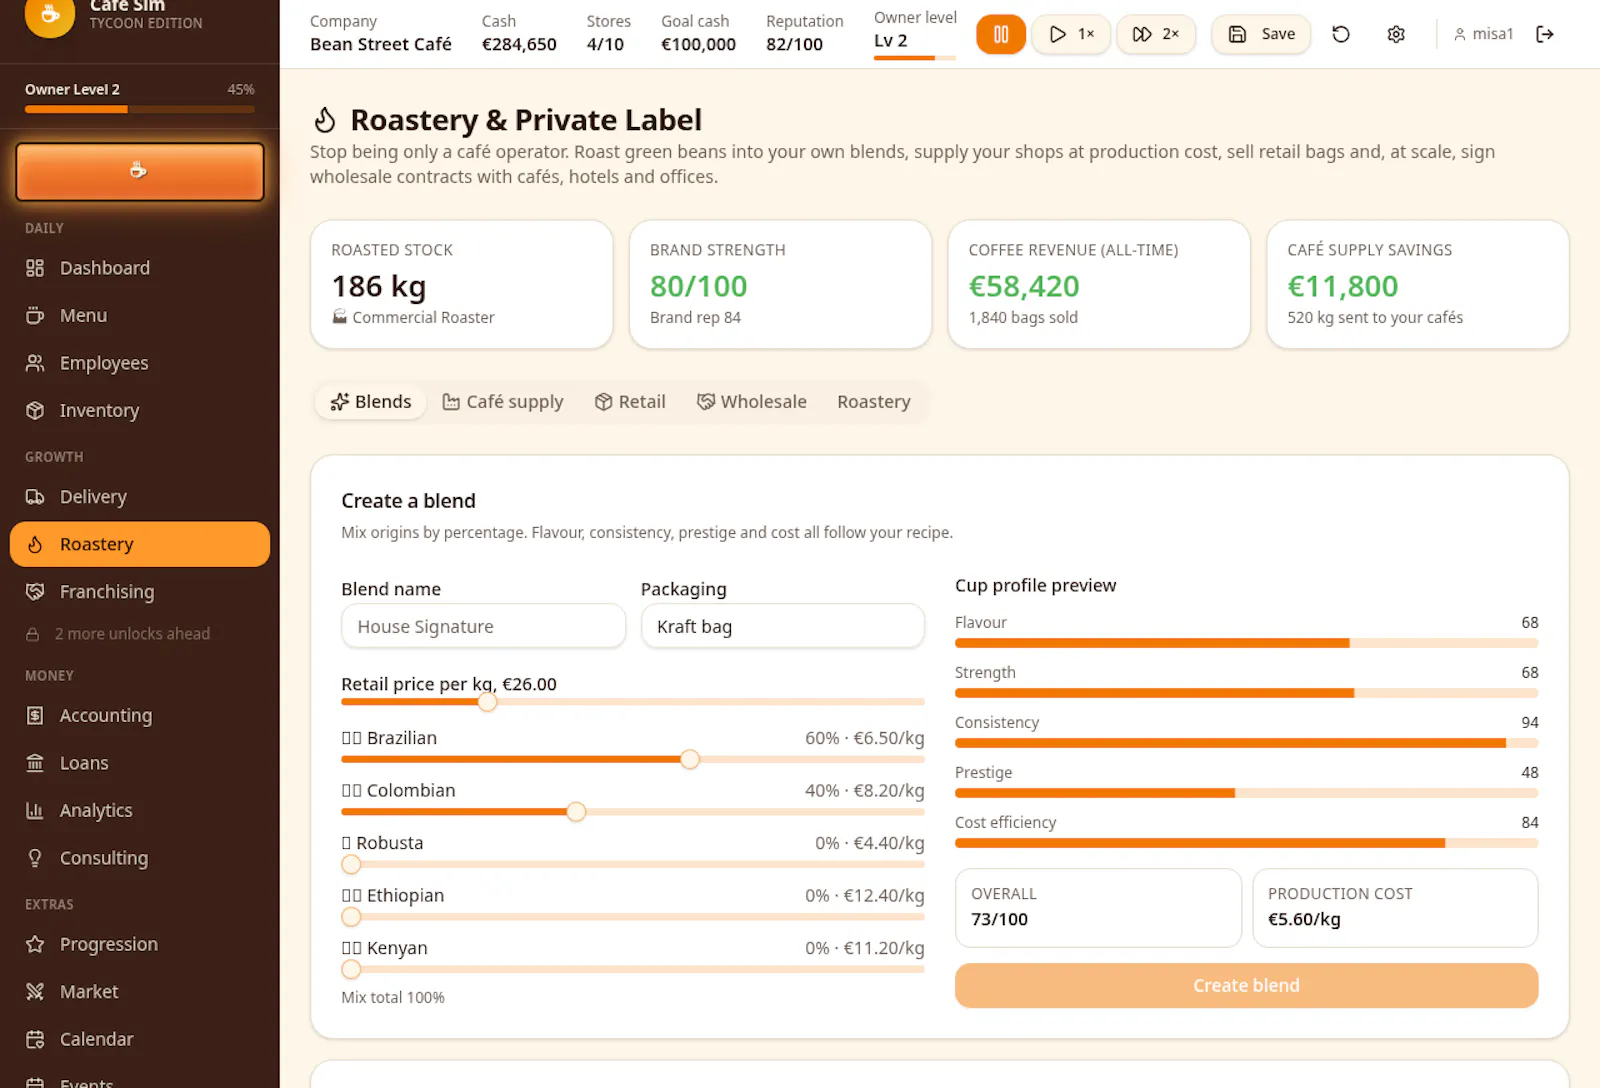
Task: Open Progression page
Action: pos(140,945)
